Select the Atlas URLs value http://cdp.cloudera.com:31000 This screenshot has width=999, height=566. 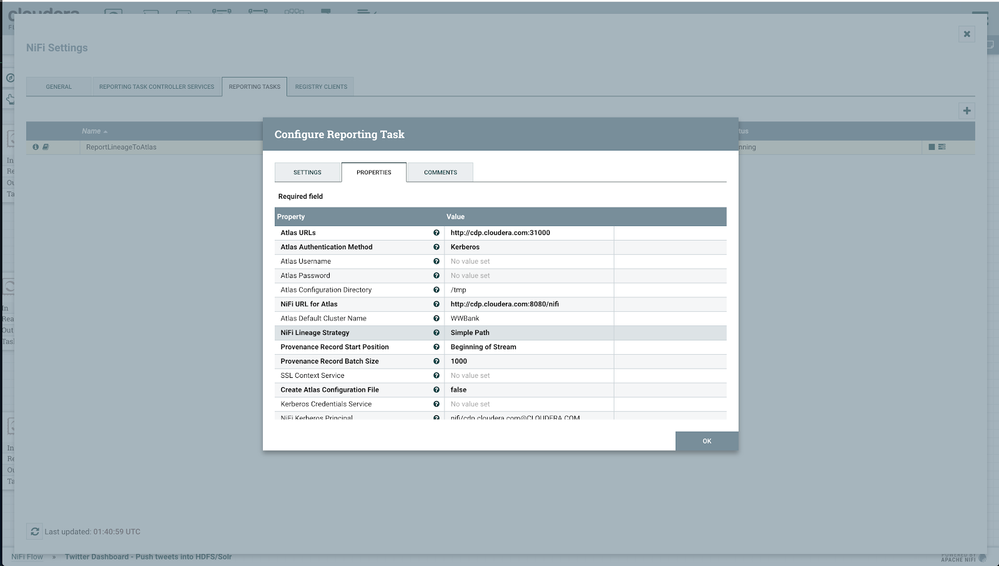point(500,233)
